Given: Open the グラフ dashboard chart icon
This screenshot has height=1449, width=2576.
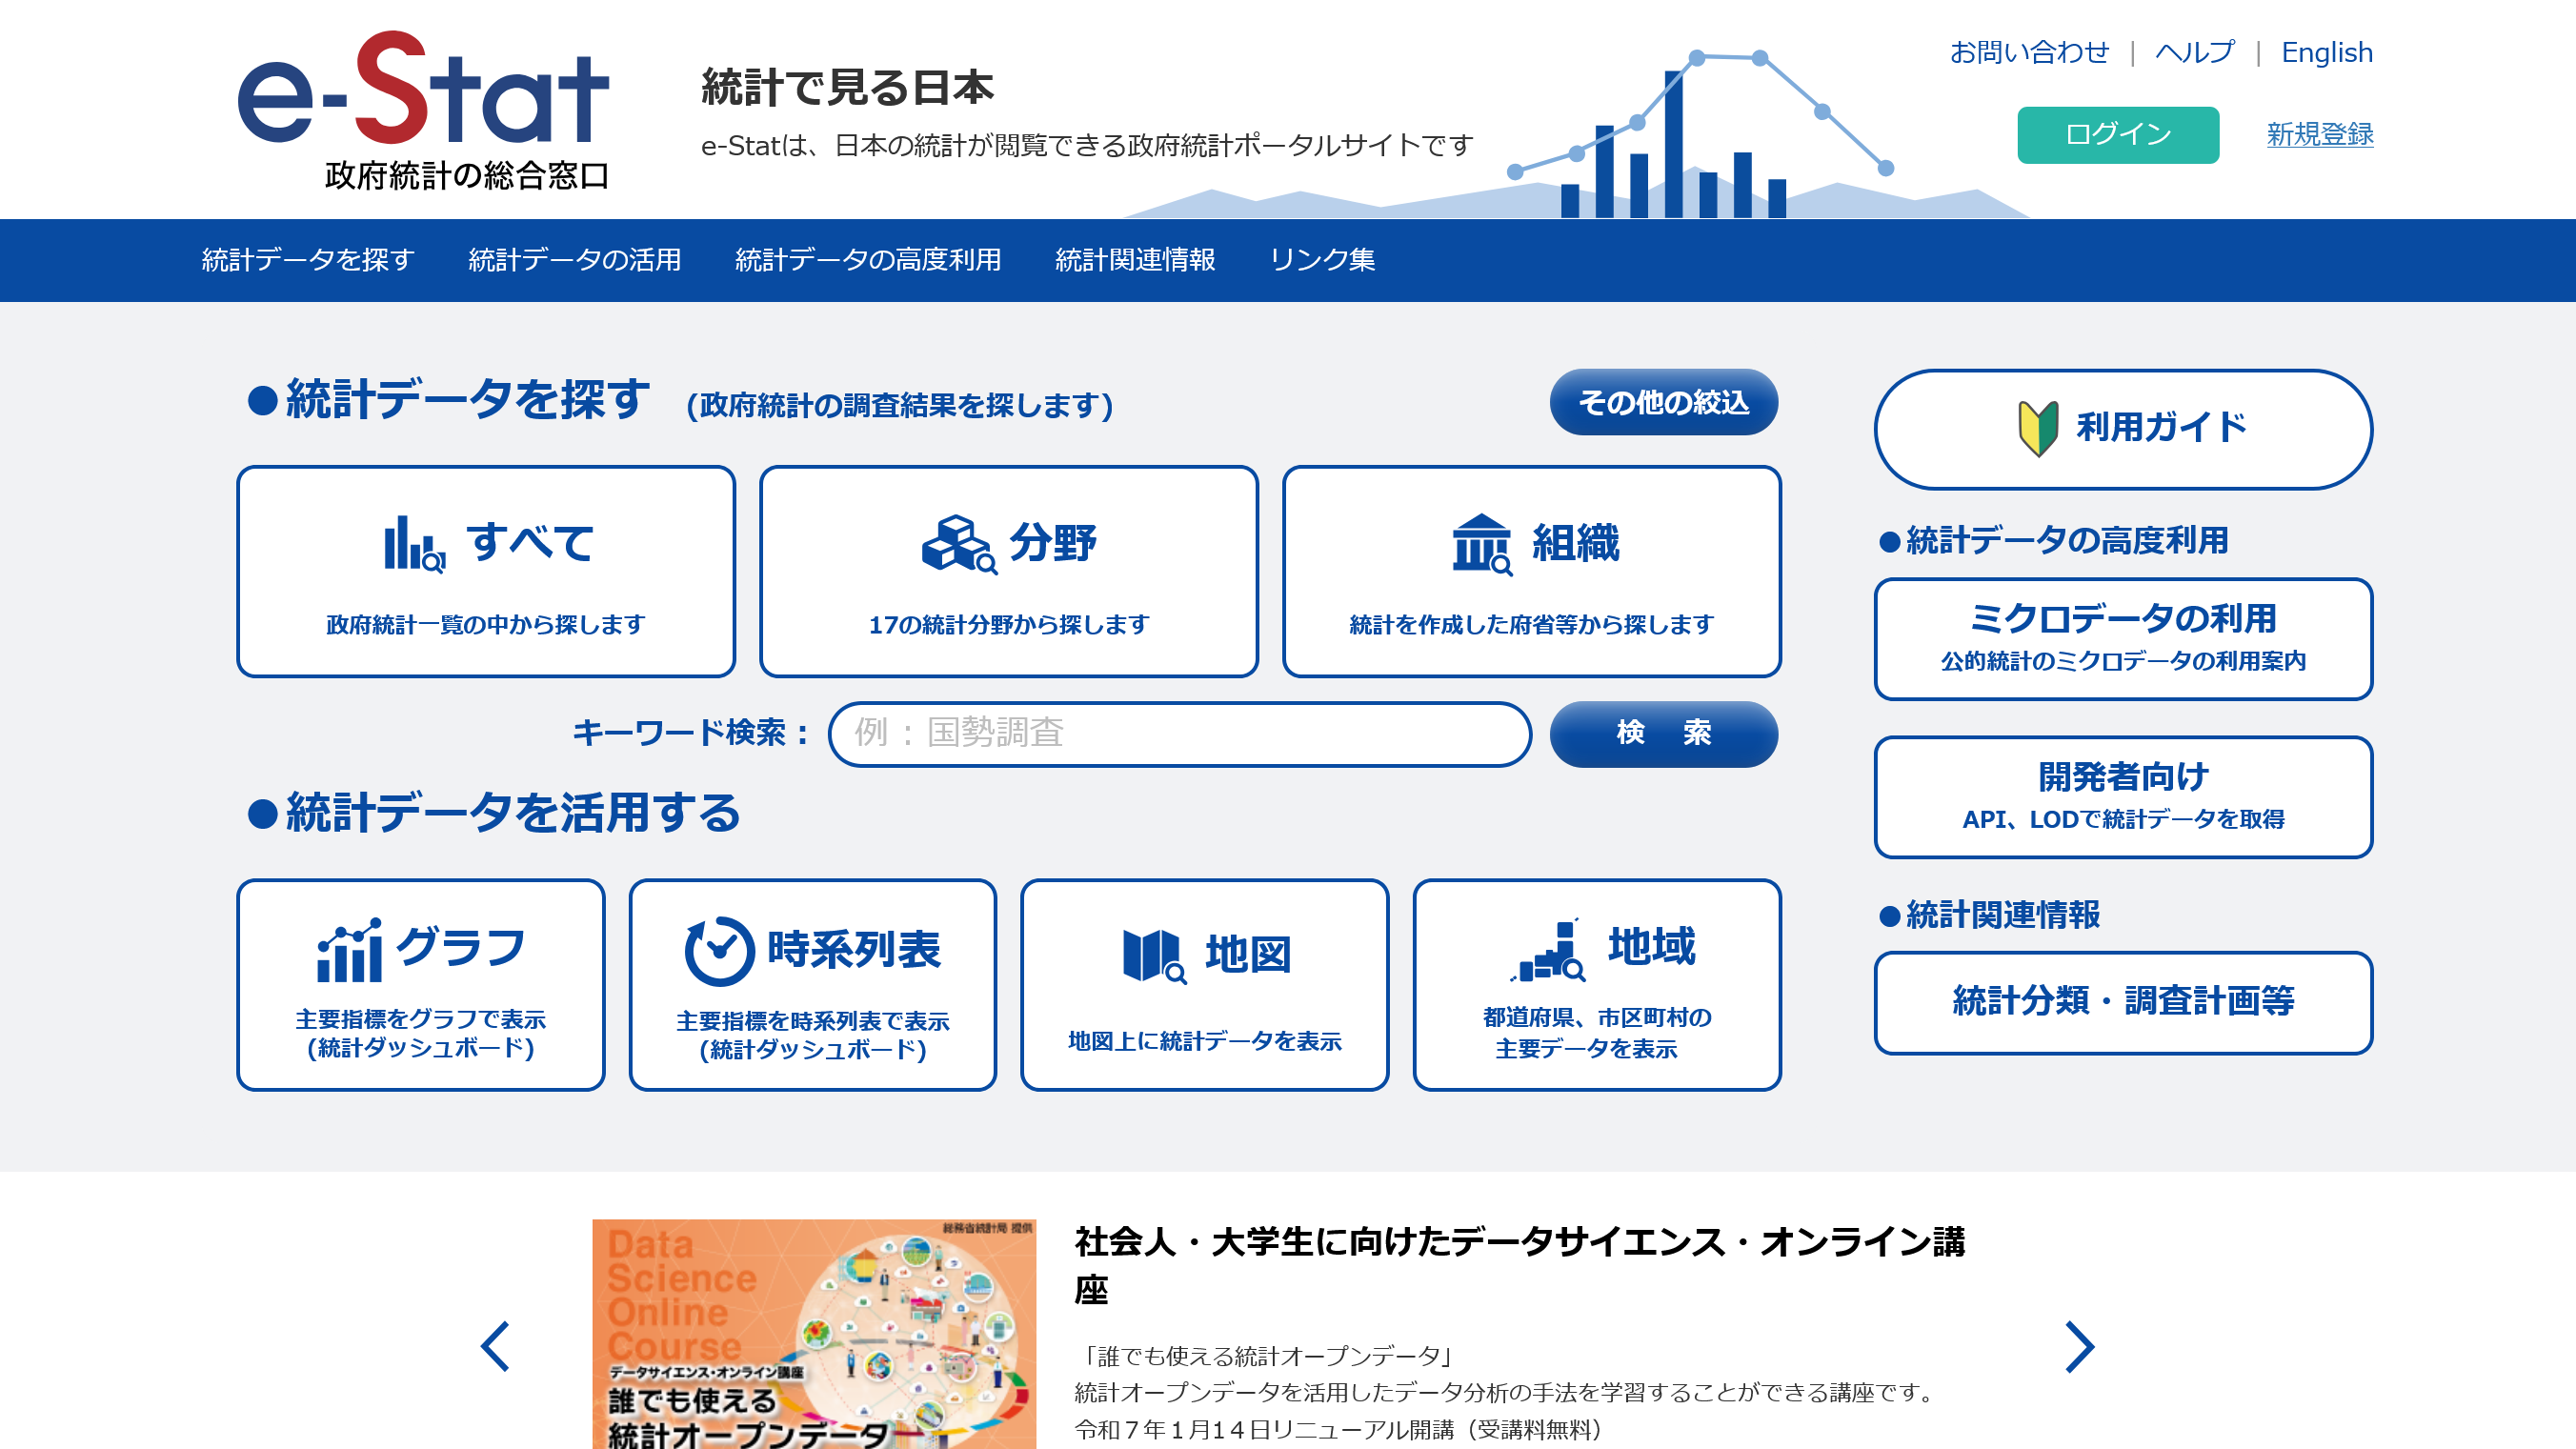Looking at the screenshot, I should coord(349,950).
